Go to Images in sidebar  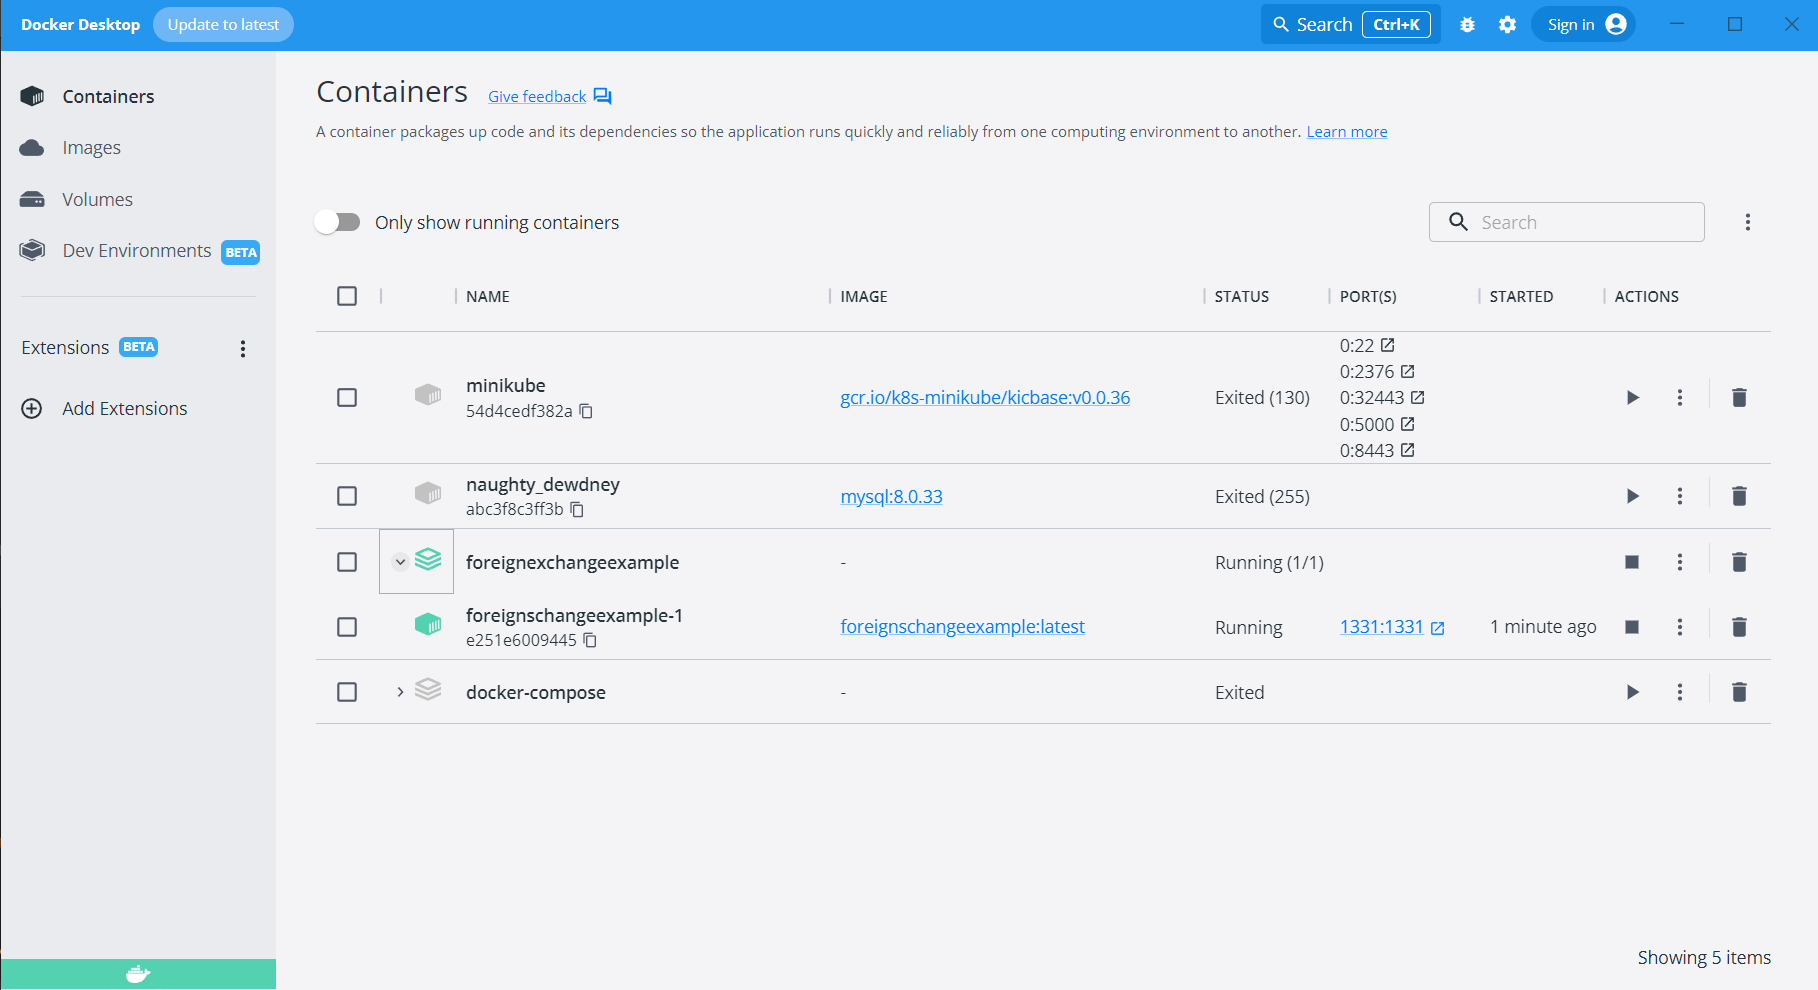(91, 148)
